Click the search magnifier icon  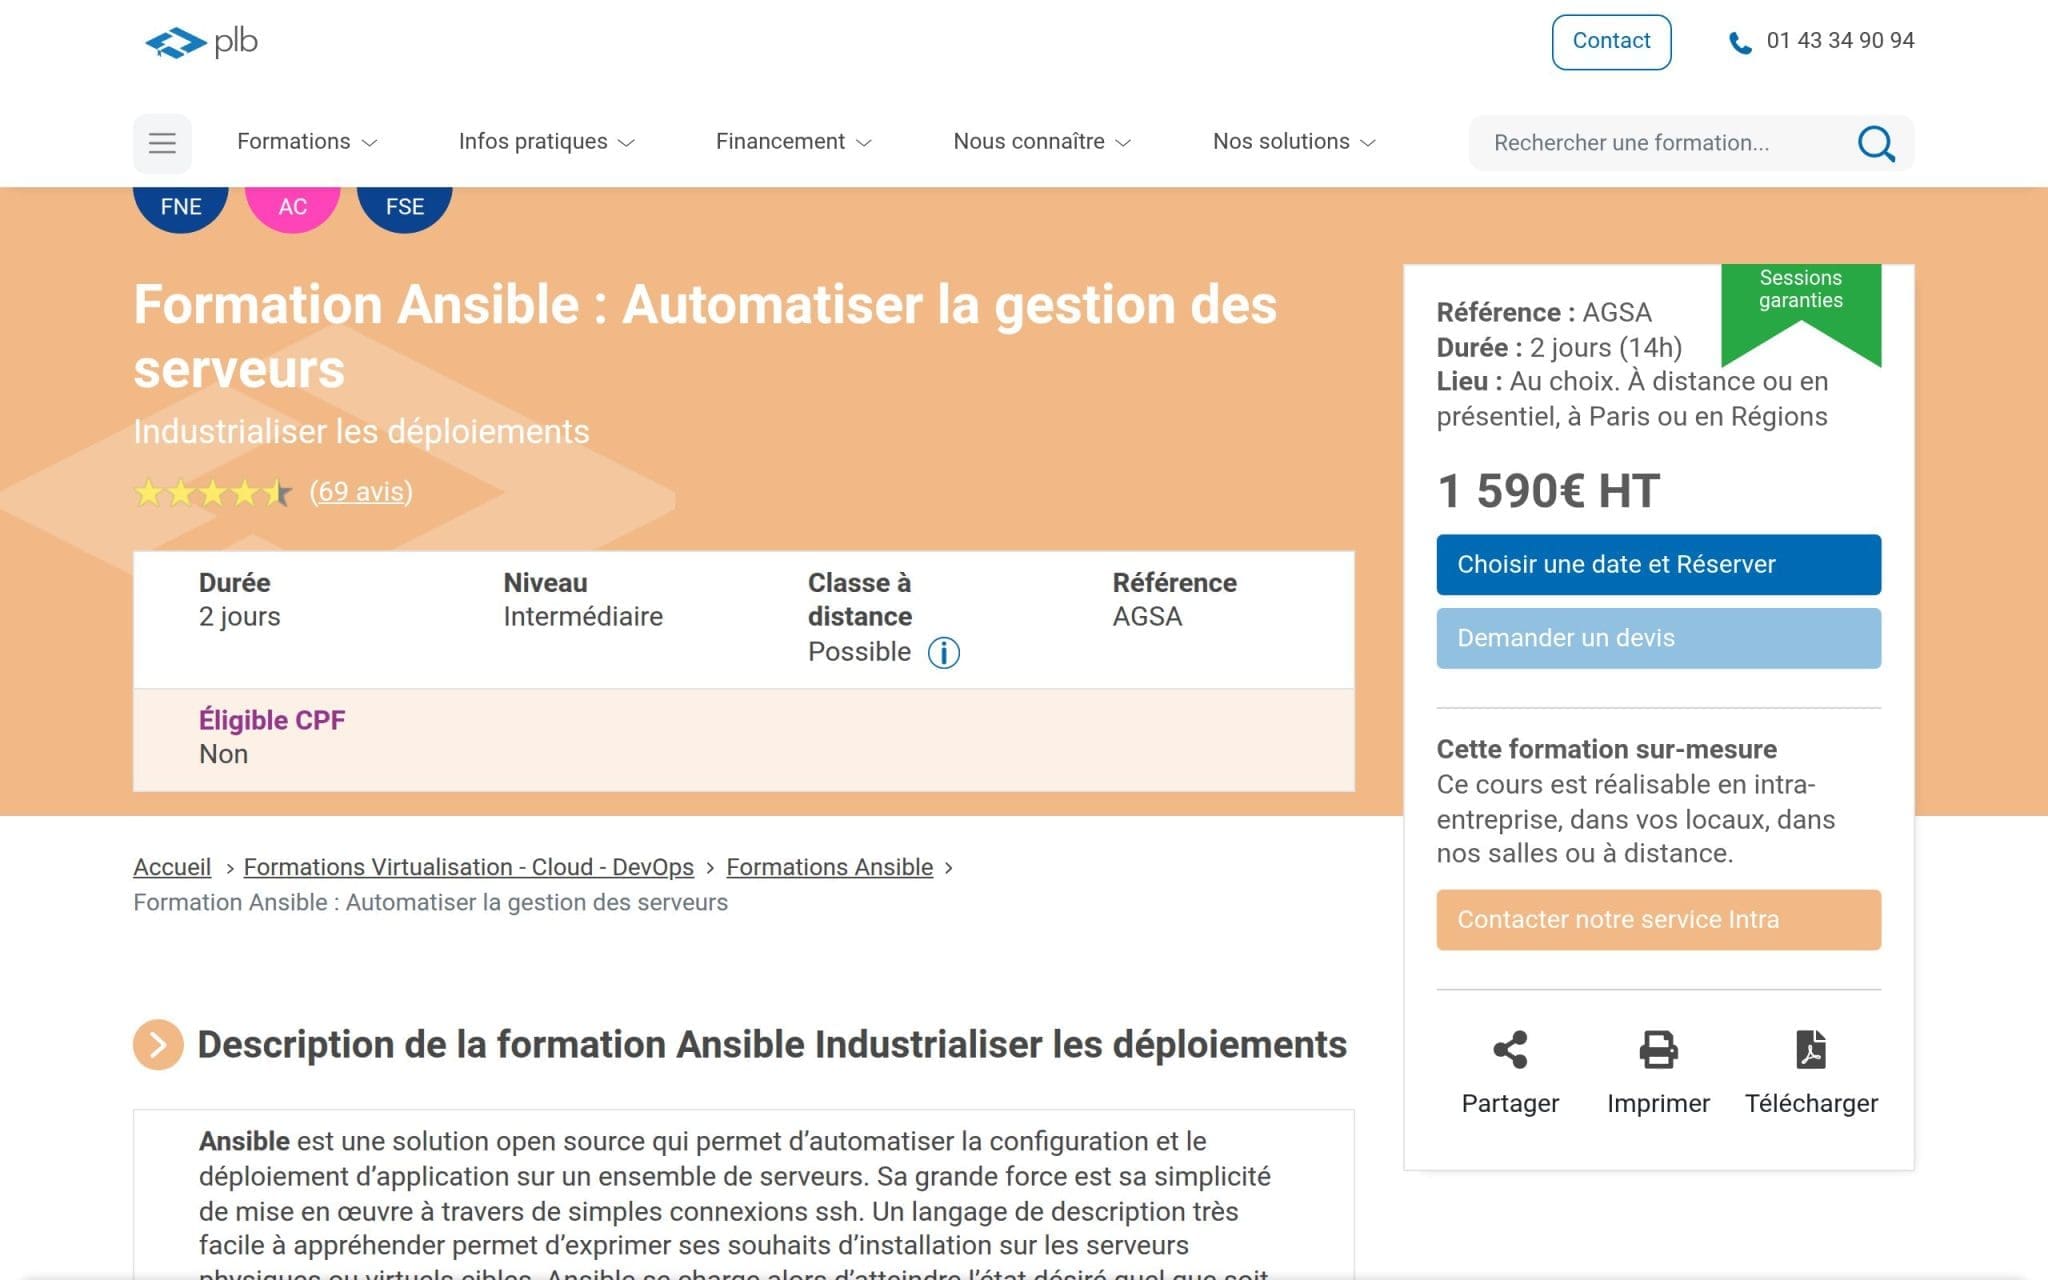1877,143
